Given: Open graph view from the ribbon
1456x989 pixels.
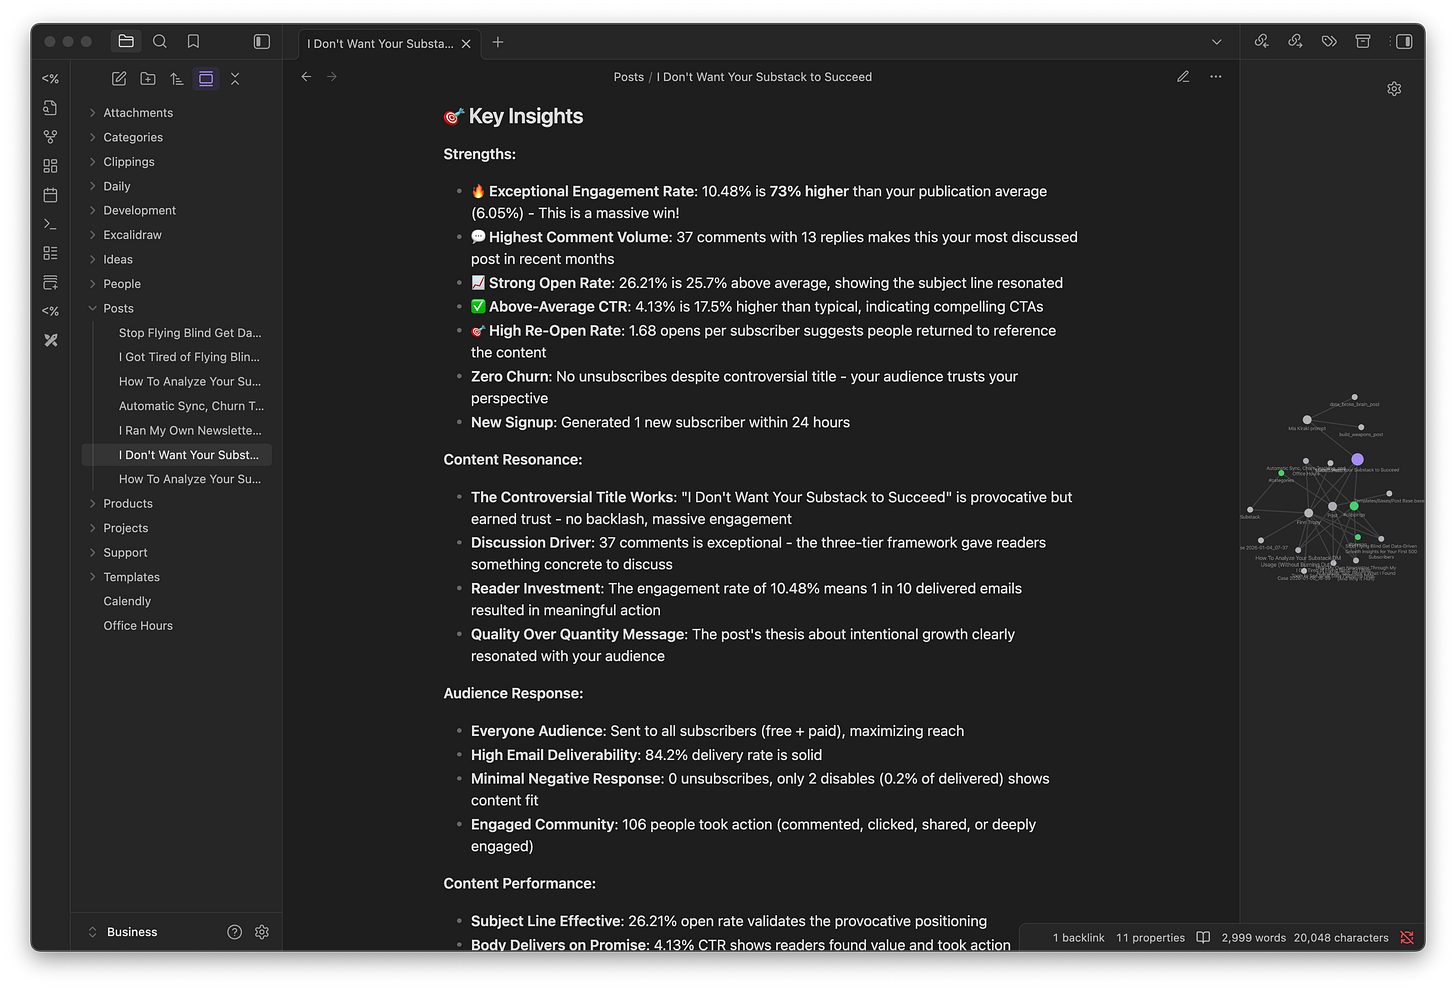Looking at the screenshot, I should (x=50, y=137).
